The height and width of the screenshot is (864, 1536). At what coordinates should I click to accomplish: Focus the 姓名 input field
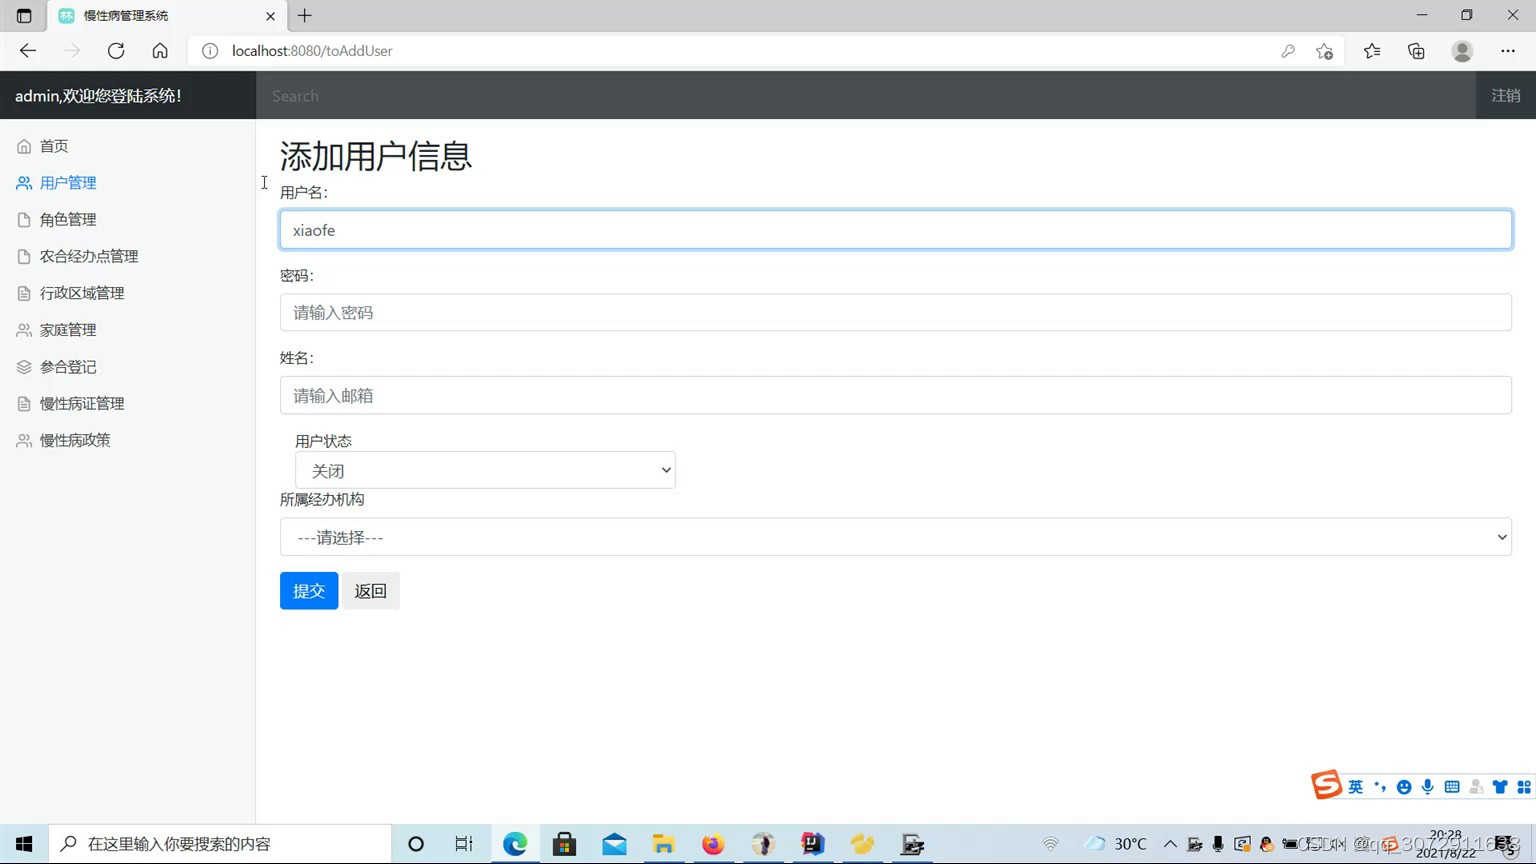click(x=895, y=396)
